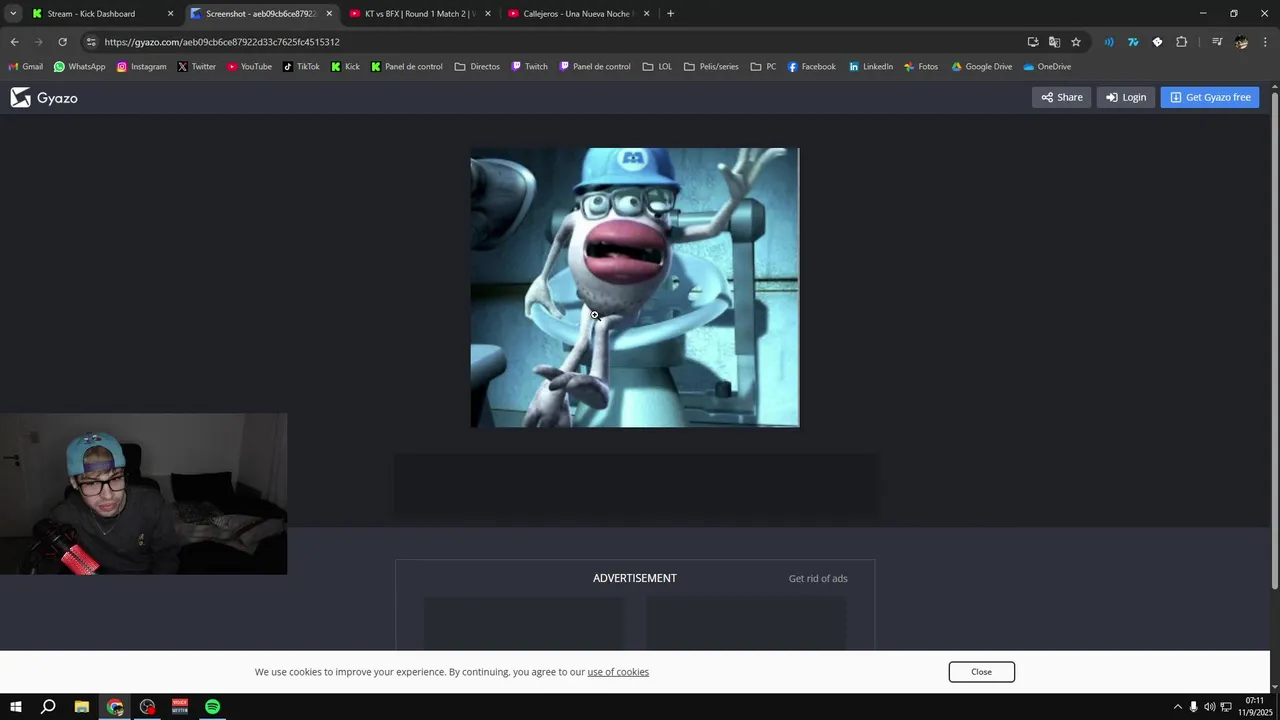This screenshot has width=1280, height=720.
Task: Click the install app icon in address bar
Action: (1033, 42)
